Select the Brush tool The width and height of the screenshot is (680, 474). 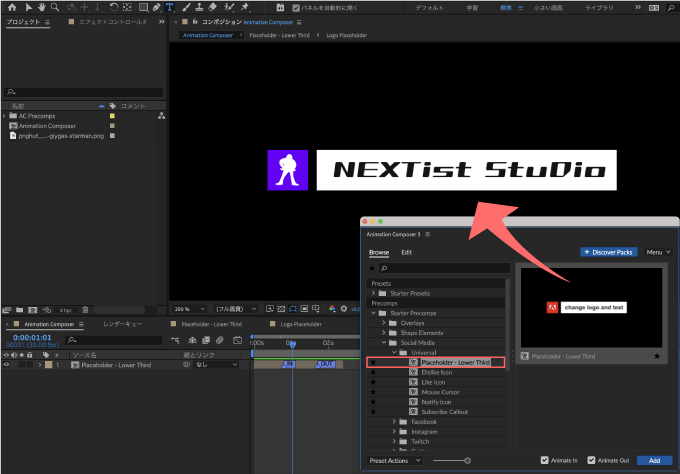186,7
